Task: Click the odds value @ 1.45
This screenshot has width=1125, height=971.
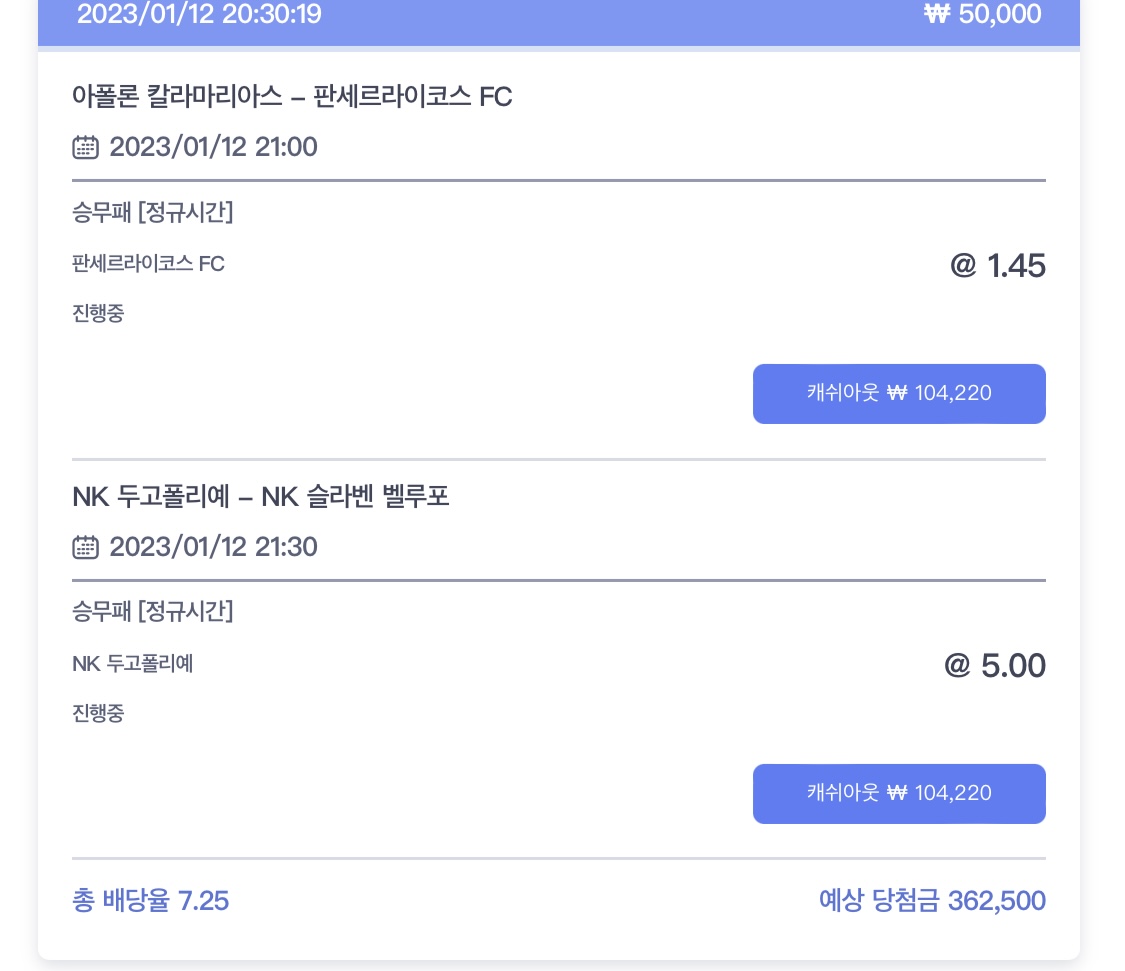Action: point(998,266)
